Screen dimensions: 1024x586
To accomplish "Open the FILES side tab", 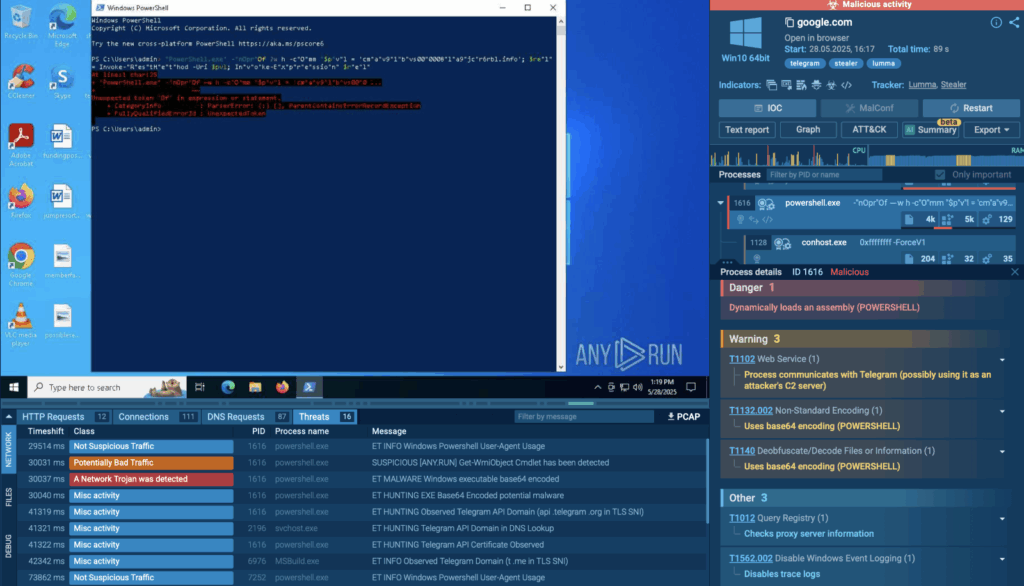I will click(x=8, y=497).
